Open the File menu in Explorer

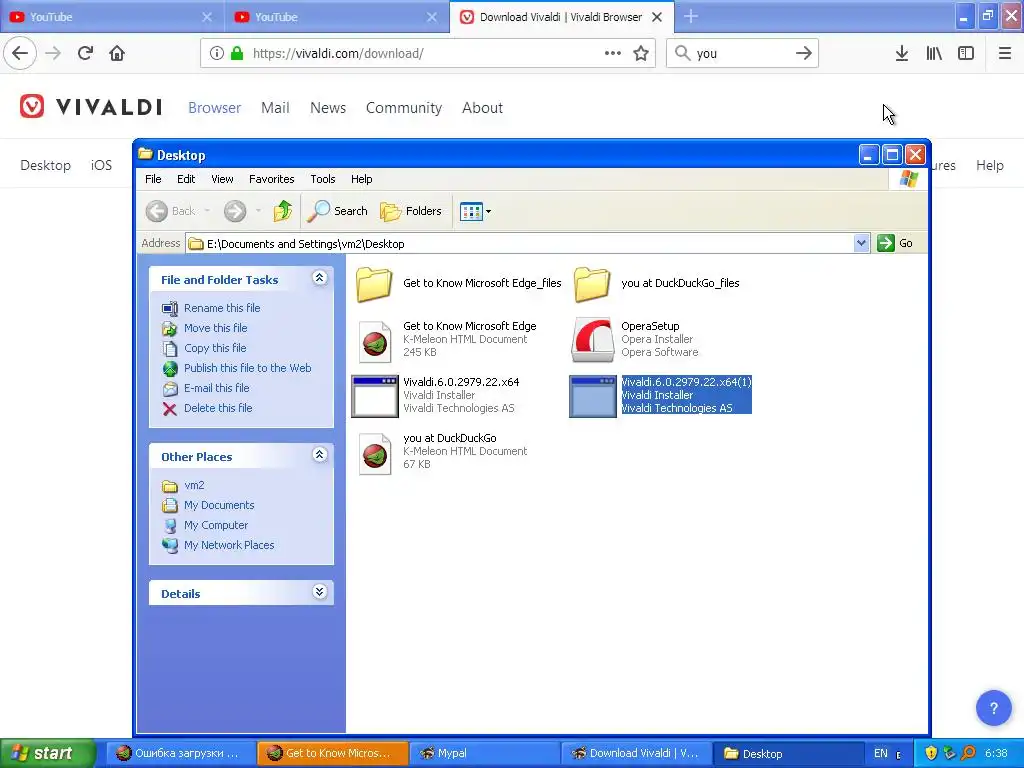[153, 179]
